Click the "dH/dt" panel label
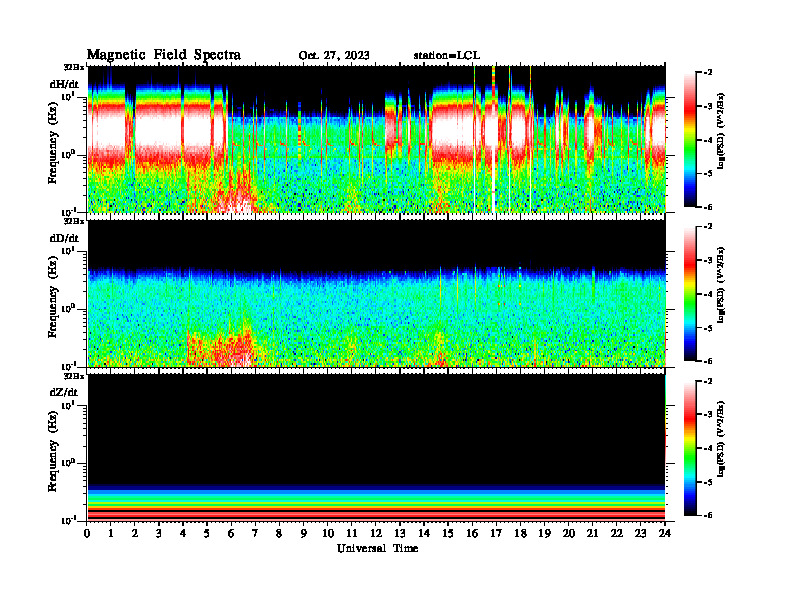This screenshot has height=612, width=792. pyautogui.click(x=64, y=83)
